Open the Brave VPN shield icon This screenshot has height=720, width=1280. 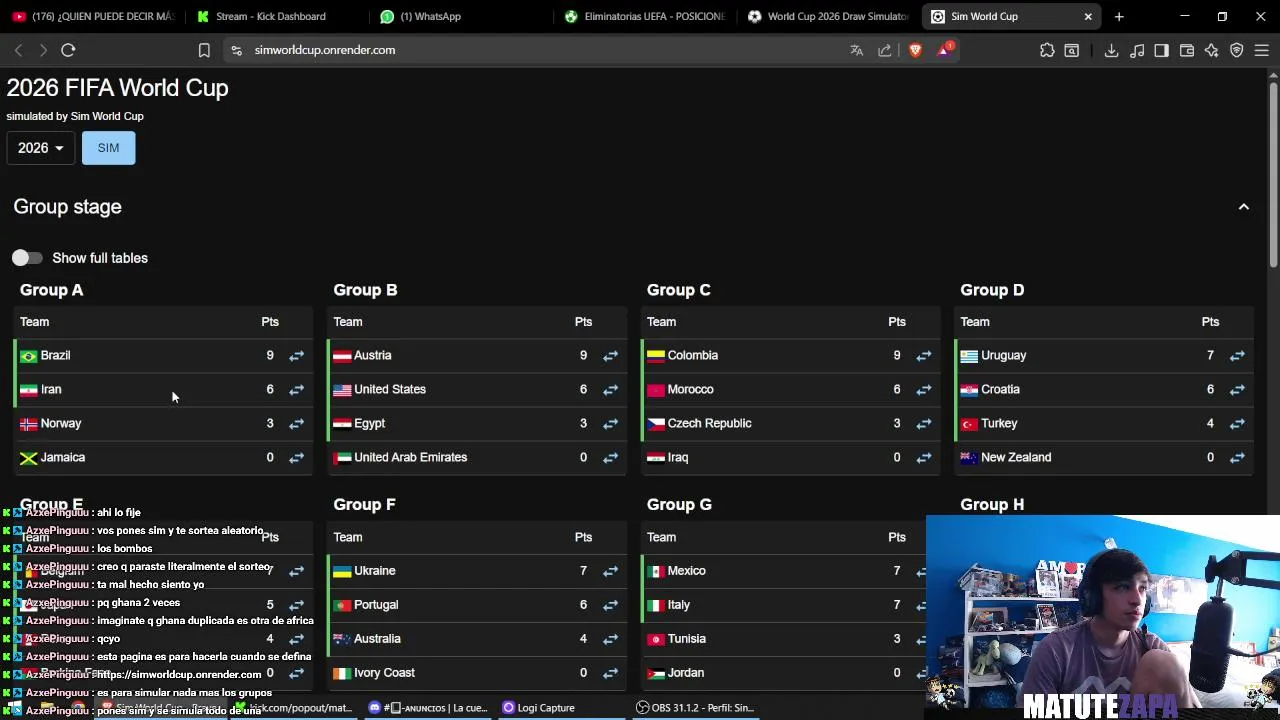[x=1237, y=50]
